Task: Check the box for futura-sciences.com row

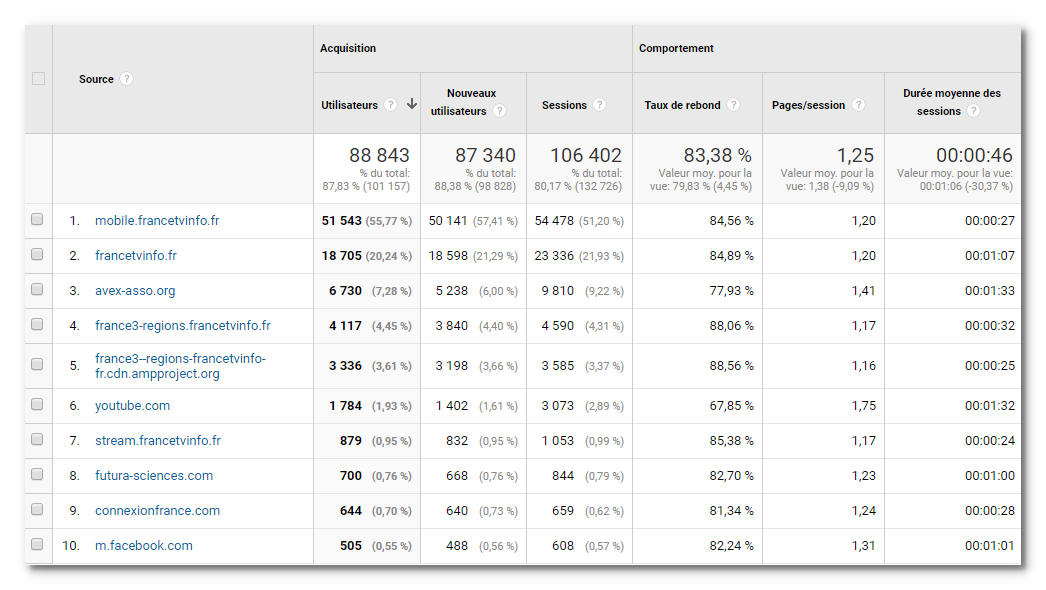Action: [37, 475]
